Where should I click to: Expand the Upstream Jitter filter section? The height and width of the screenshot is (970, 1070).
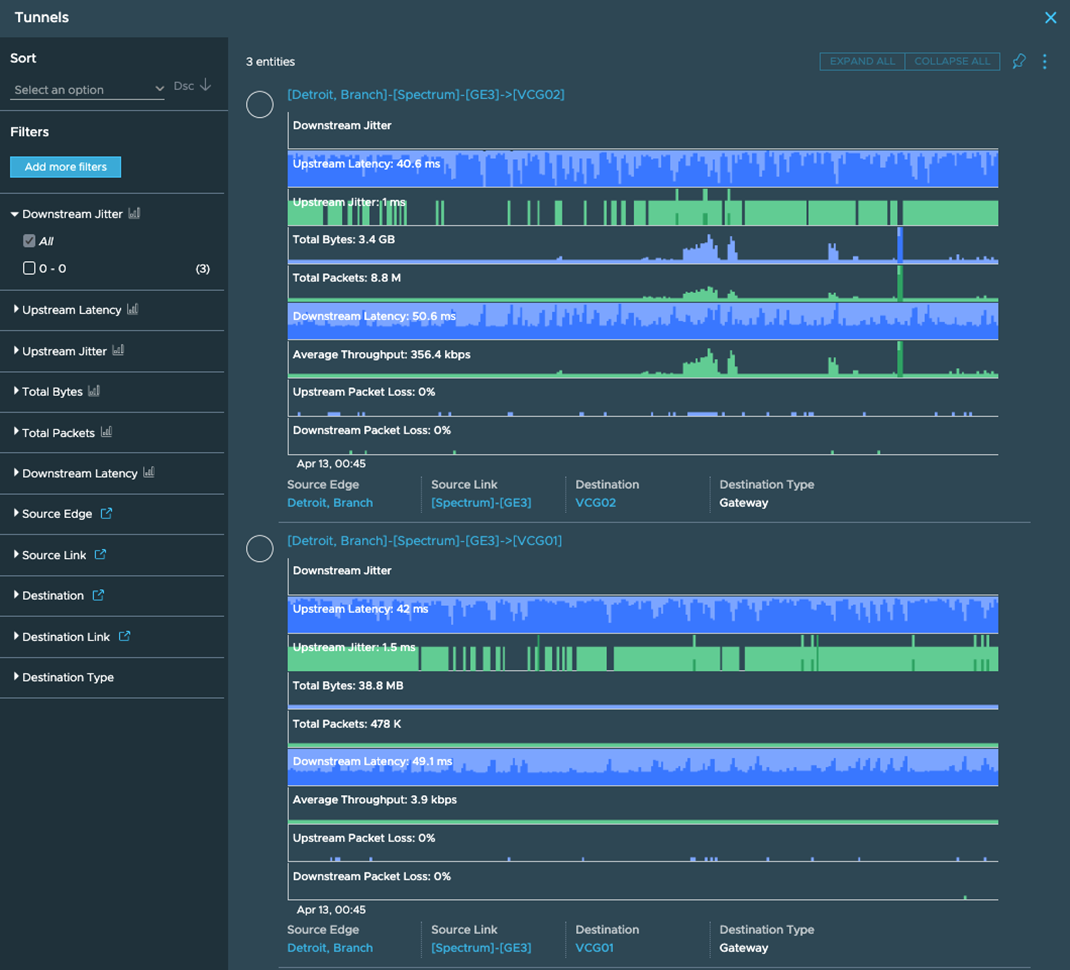(x=64, y=351)
